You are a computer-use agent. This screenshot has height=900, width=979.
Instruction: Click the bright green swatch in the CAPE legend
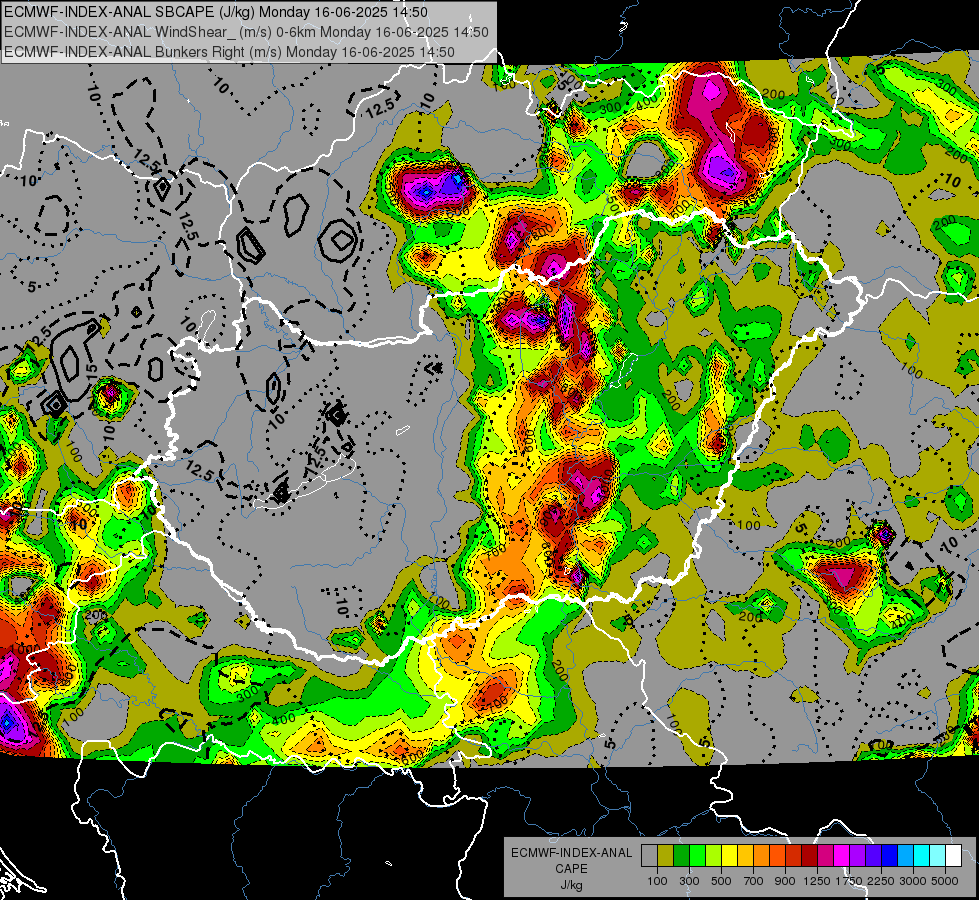click(x=697, y=856)
